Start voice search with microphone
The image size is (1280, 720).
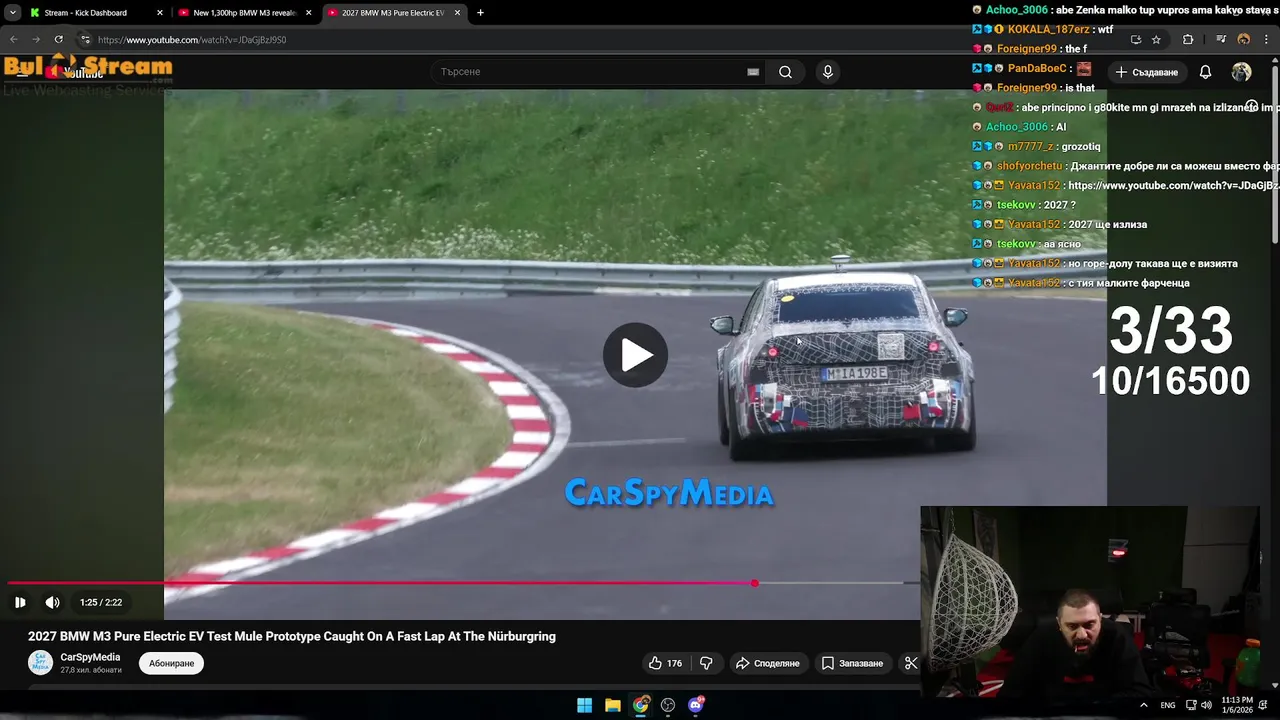(827, 72)
